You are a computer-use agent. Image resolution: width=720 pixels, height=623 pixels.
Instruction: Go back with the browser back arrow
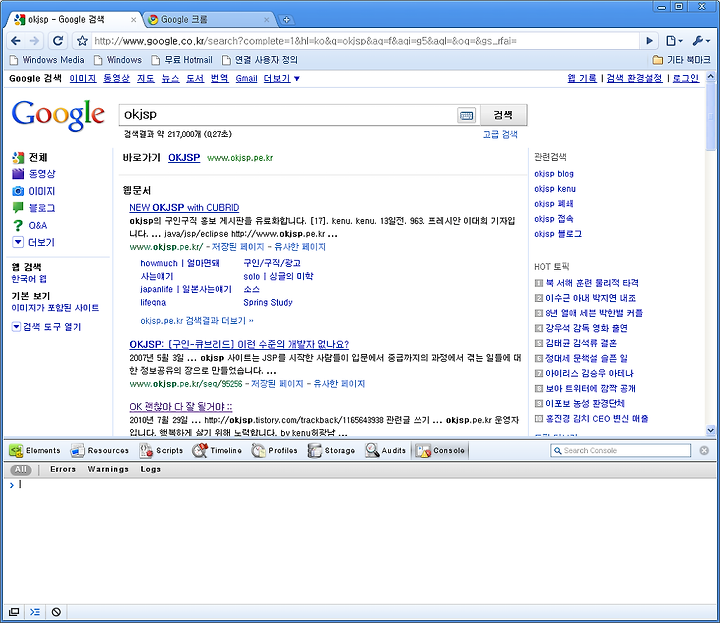coord(16,41)
